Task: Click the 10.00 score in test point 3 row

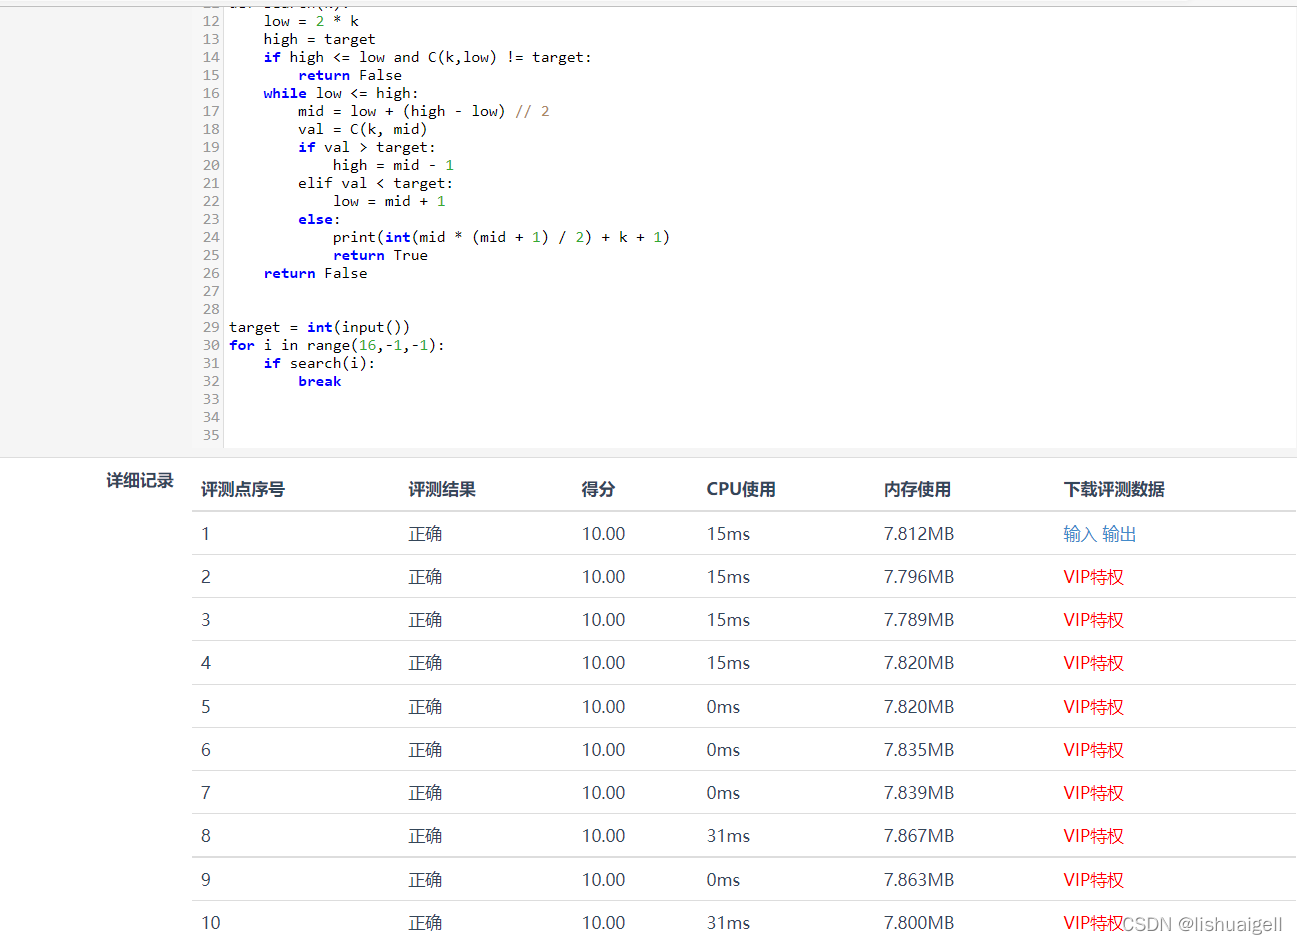Action: pos(604,620)
